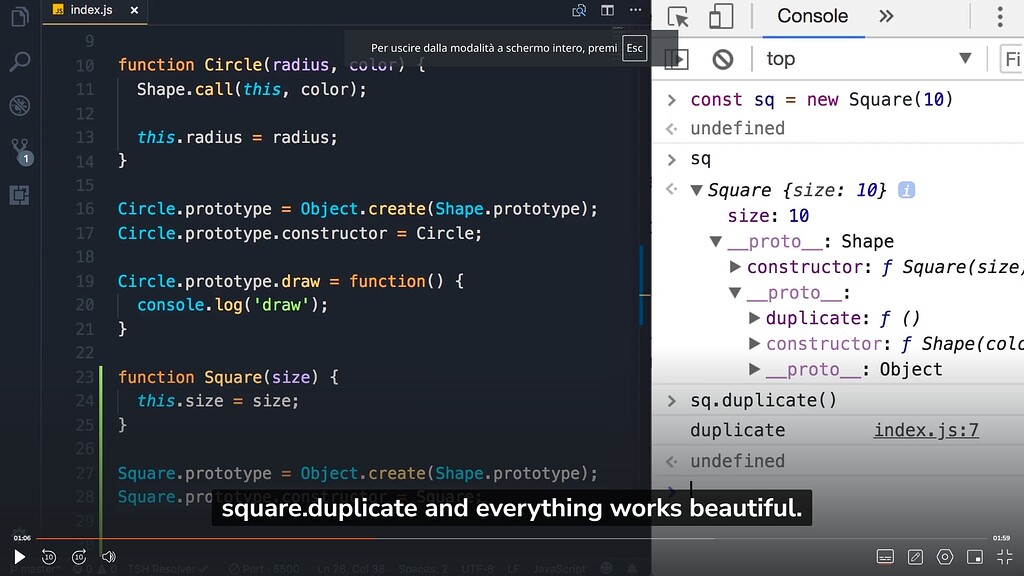The height and width of the screenshot is (576, 1024).
Task: Open the index.js:7 source link
Action: tap(925, 430)
